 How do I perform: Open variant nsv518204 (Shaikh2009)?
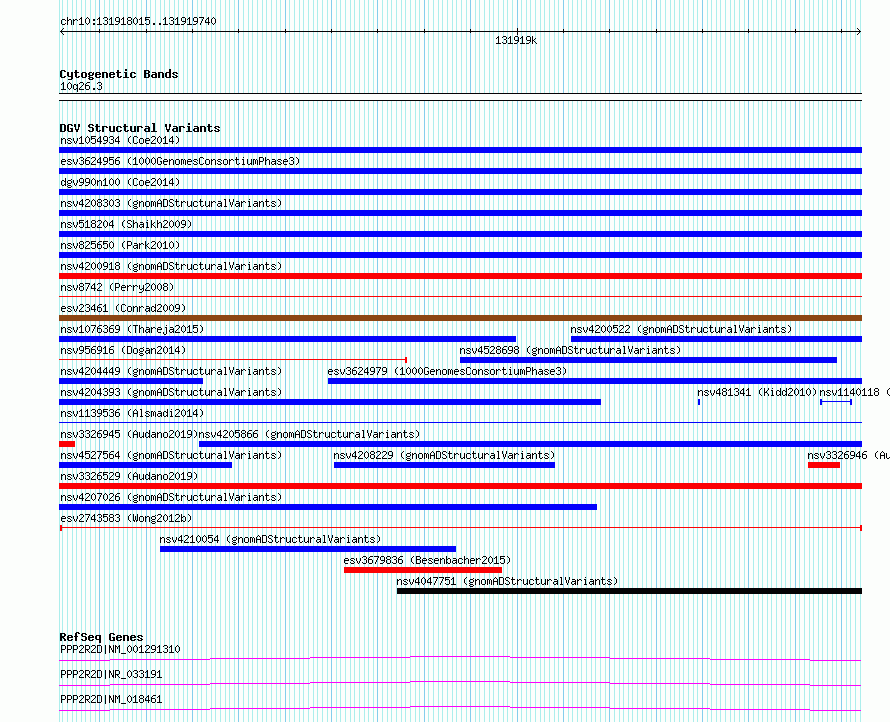pos(126,224)
